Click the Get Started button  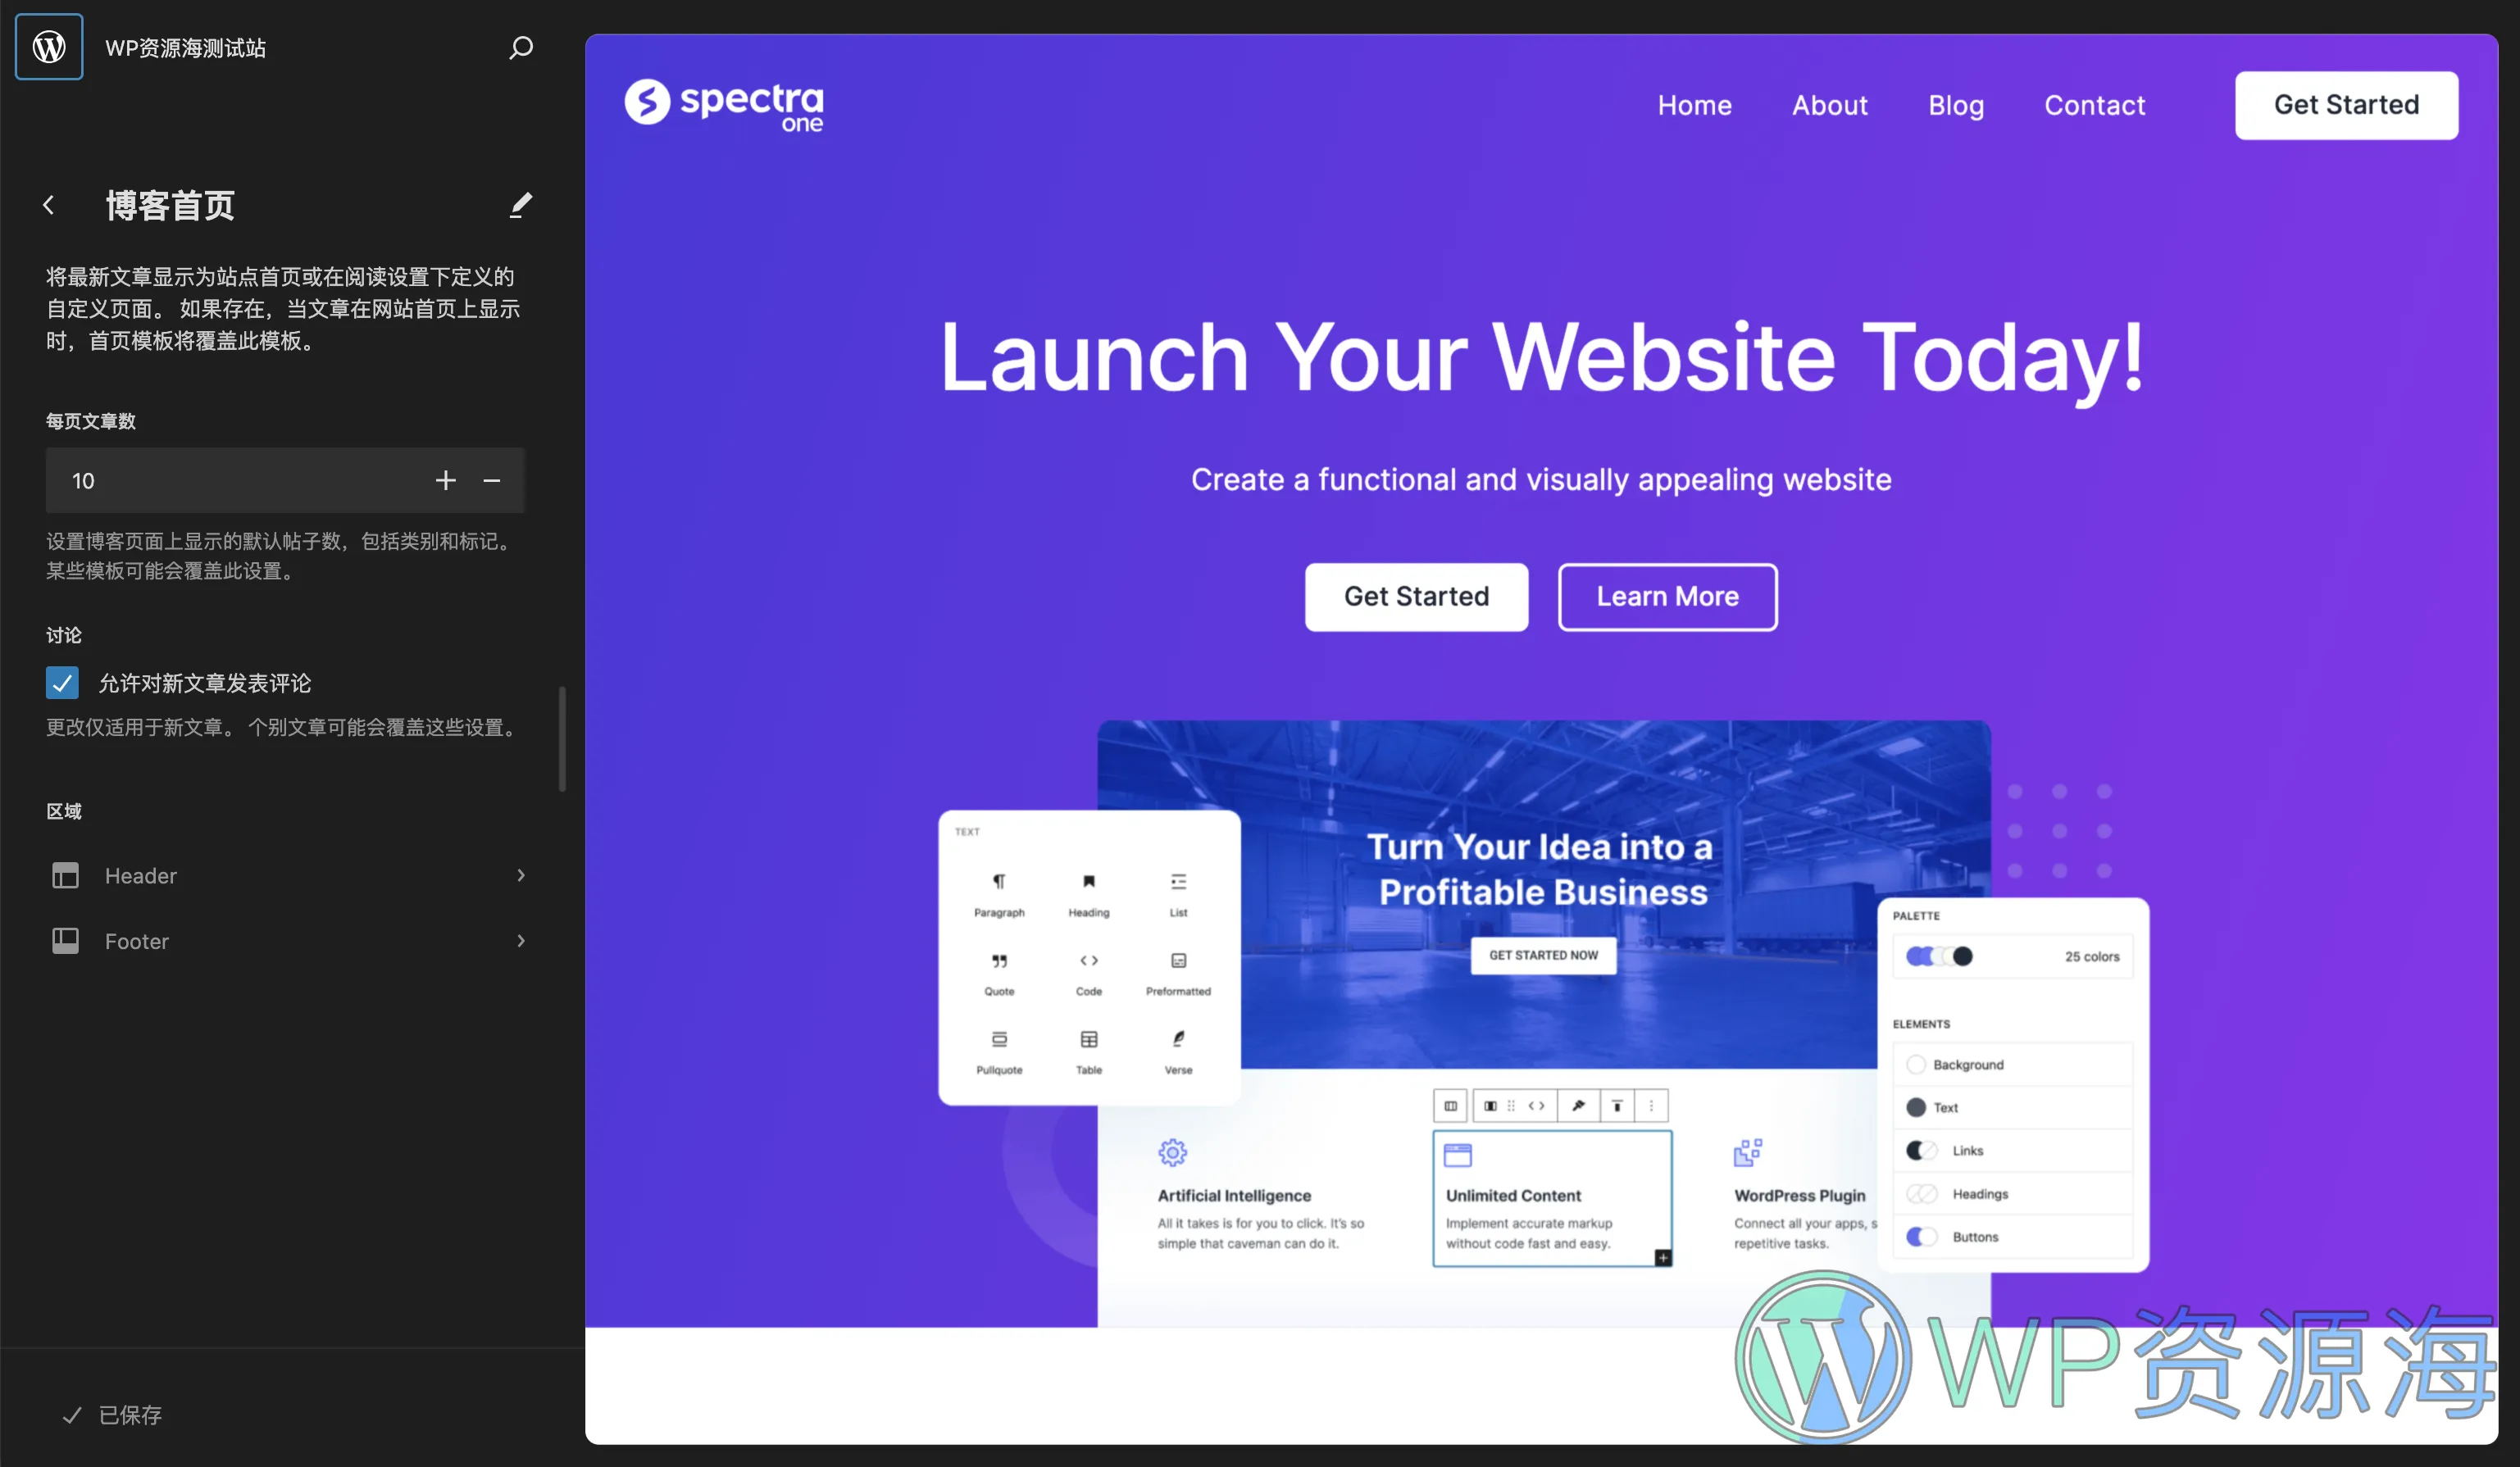point(2347,105)
